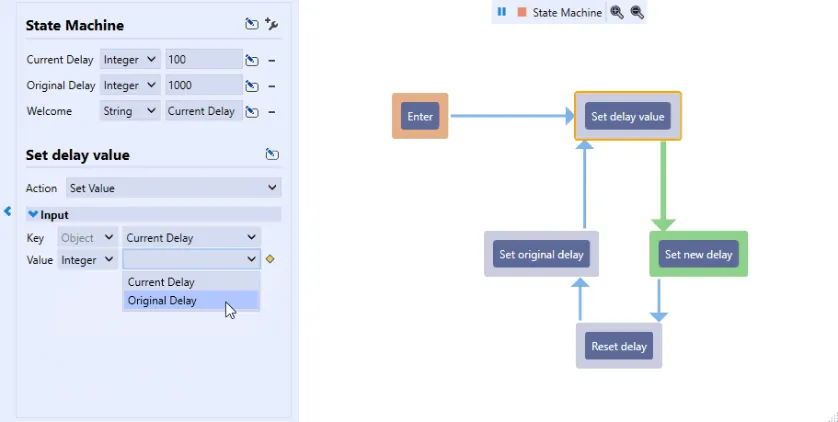Edit the Welcome value field showing Current Delay
838x422 pixels.
pos(204,111)
